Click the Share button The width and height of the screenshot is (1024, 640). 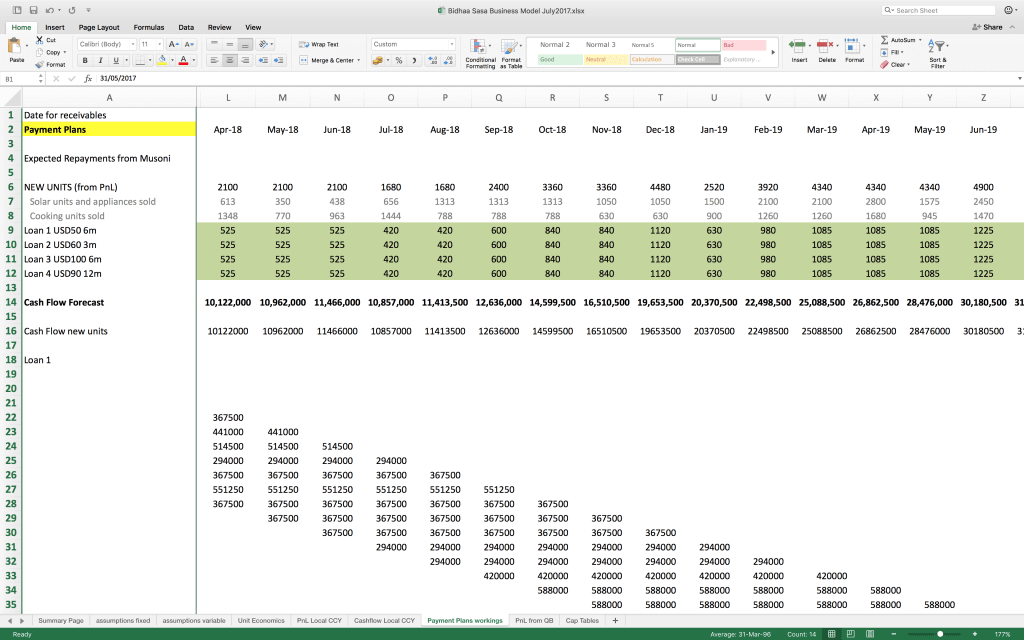click(x=988, y=27)
